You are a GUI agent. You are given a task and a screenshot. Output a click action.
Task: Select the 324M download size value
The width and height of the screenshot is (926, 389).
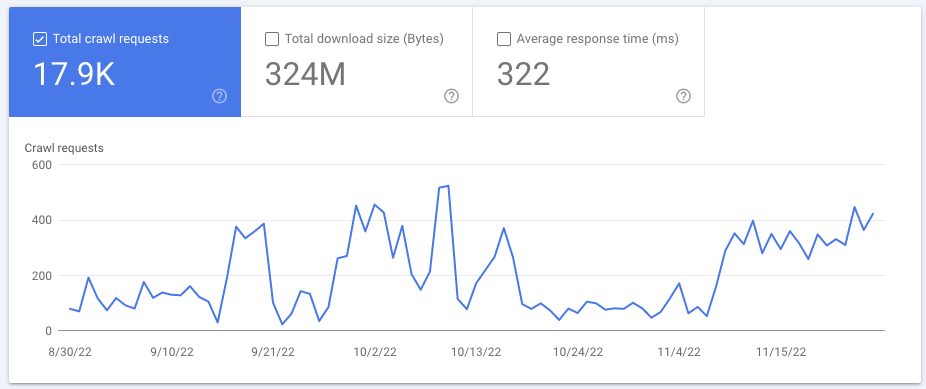point(305,75)
